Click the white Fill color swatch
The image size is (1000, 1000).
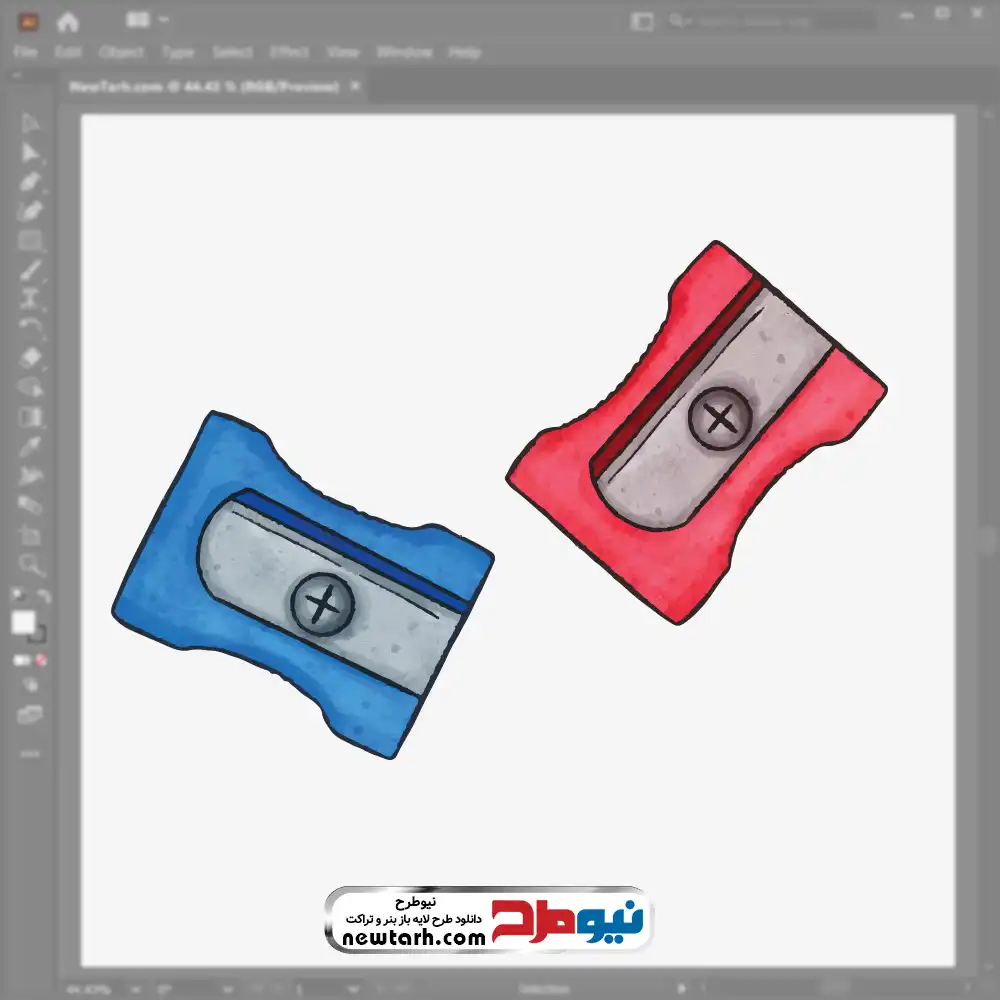[x=24, y=623]
